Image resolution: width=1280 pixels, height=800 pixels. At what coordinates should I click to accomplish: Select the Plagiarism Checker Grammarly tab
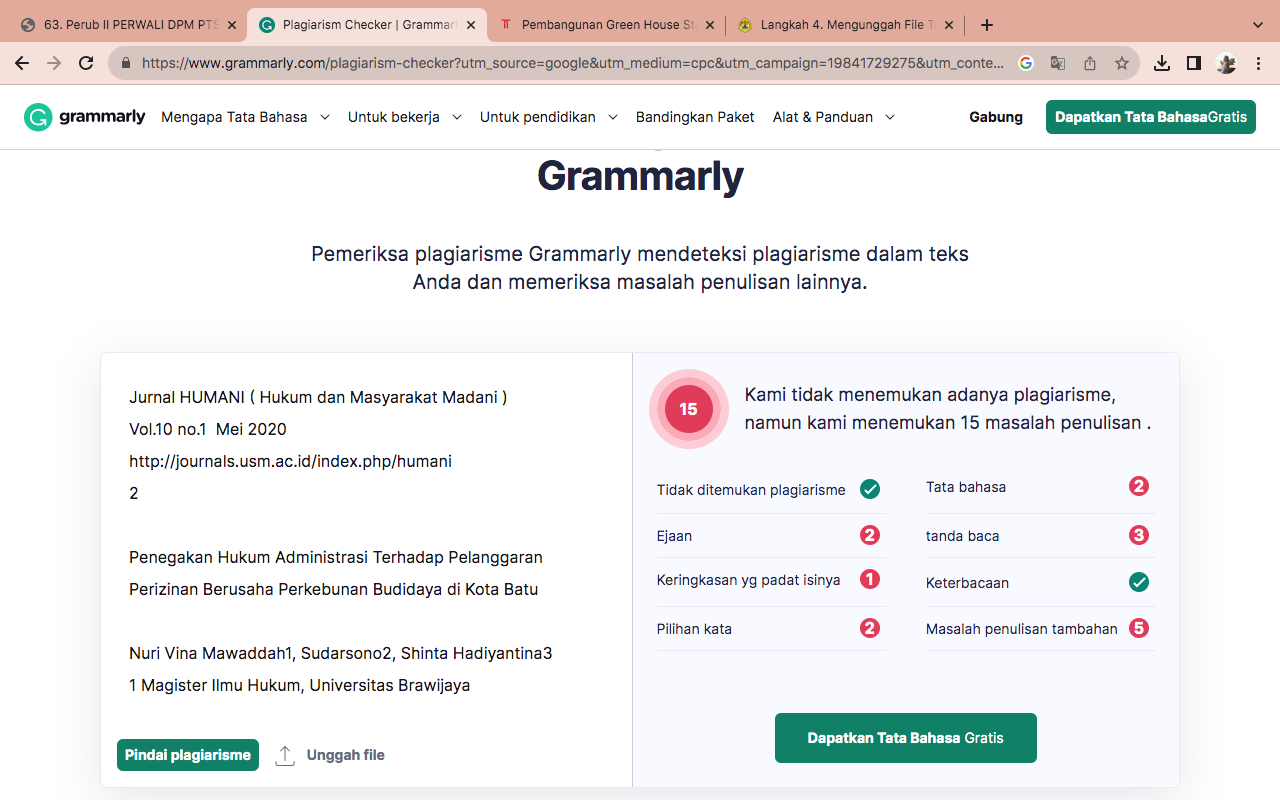(366, 25)
